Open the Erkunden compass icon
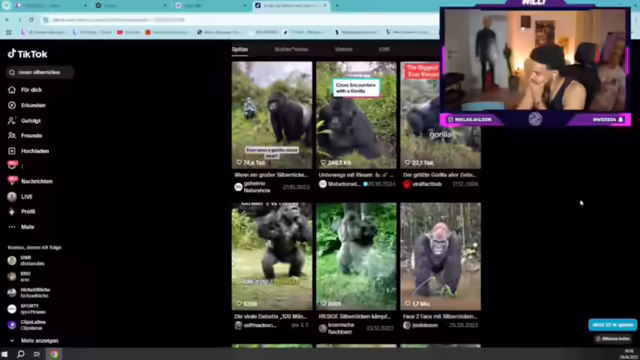The height and width of the screenshot is (360, 640). tap(12, 105)
